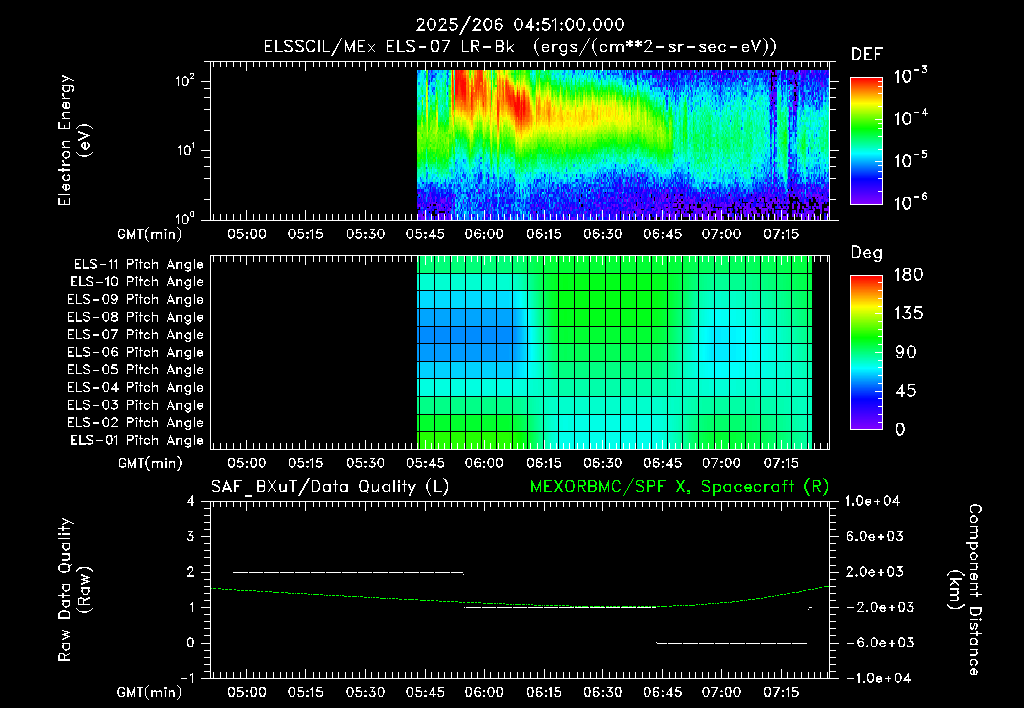This screenshot has height=708, width=1024.
Task: Click the 10⁻³ value on the DEF scale
Action: click(910, 76)
